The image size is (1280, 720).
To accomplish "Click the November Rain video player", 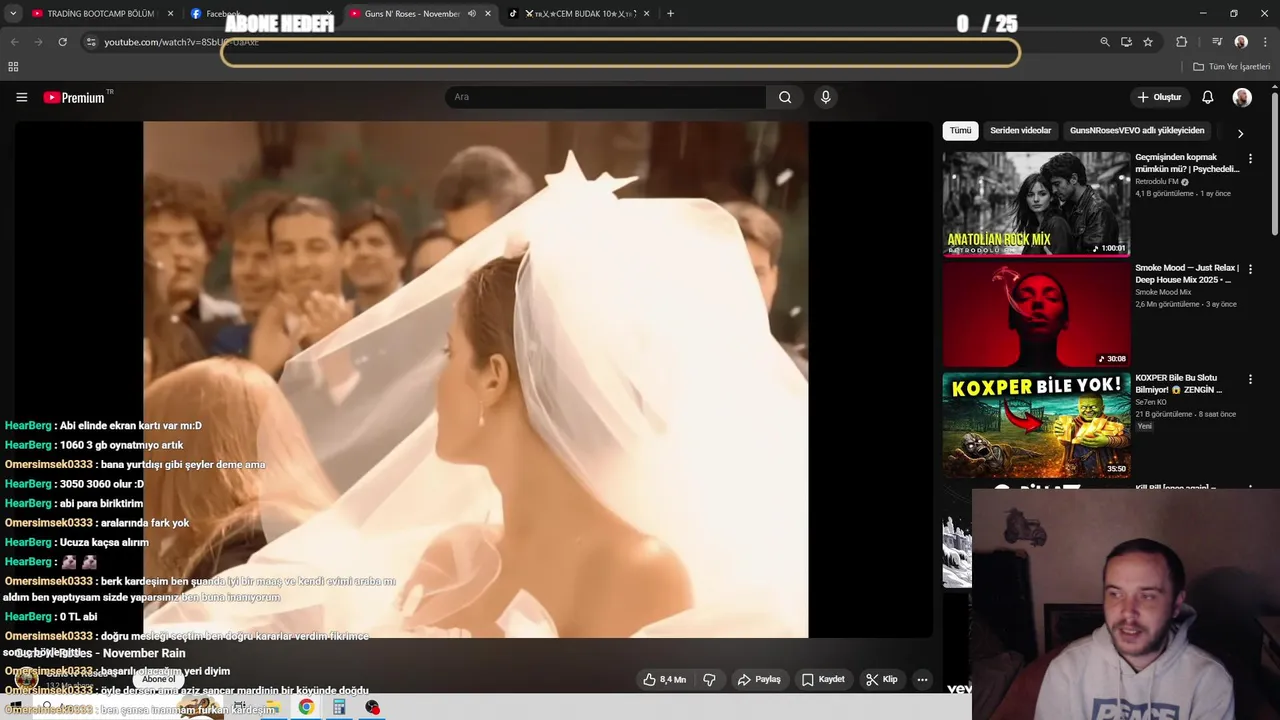I will [x=475, y=379].
